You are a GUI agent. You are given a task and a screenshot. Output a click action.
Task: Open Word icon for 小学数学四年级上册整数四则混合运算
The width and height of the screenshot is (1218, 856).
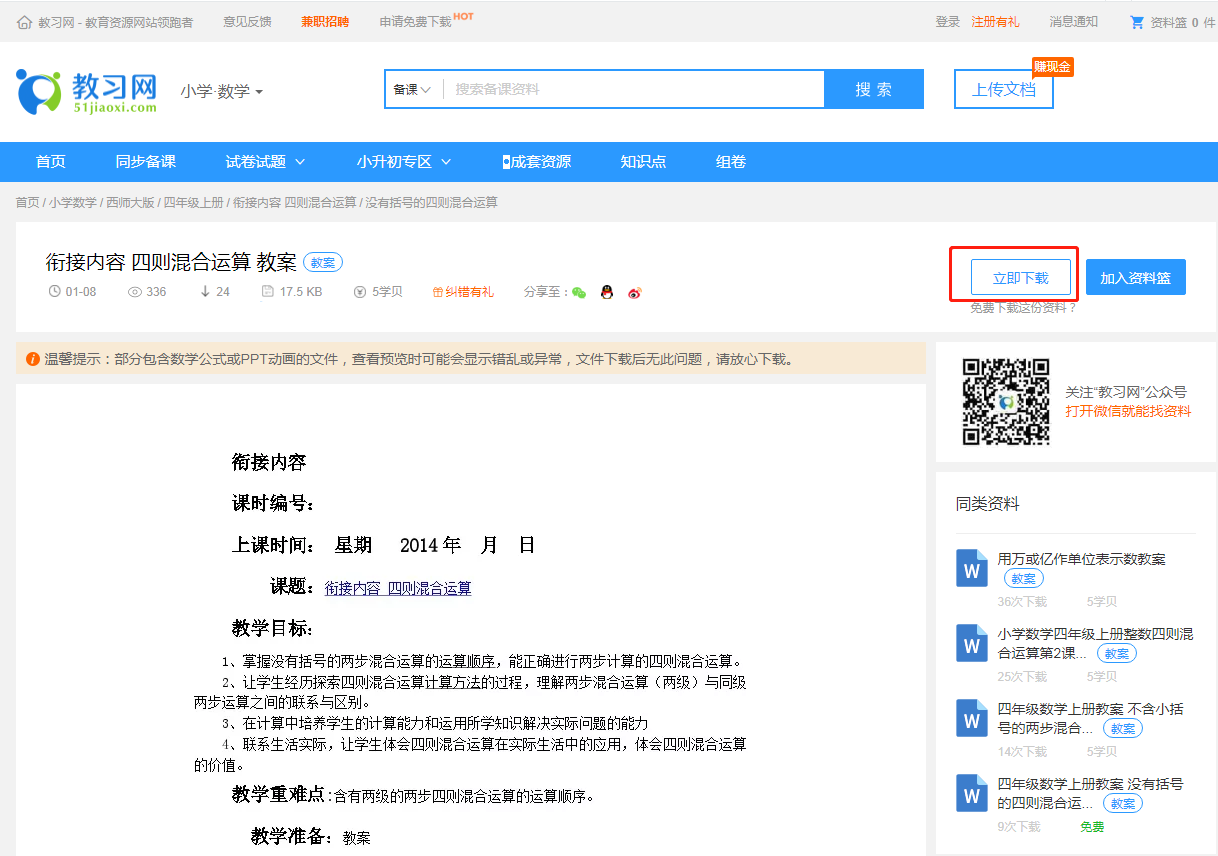pos(972,642)
